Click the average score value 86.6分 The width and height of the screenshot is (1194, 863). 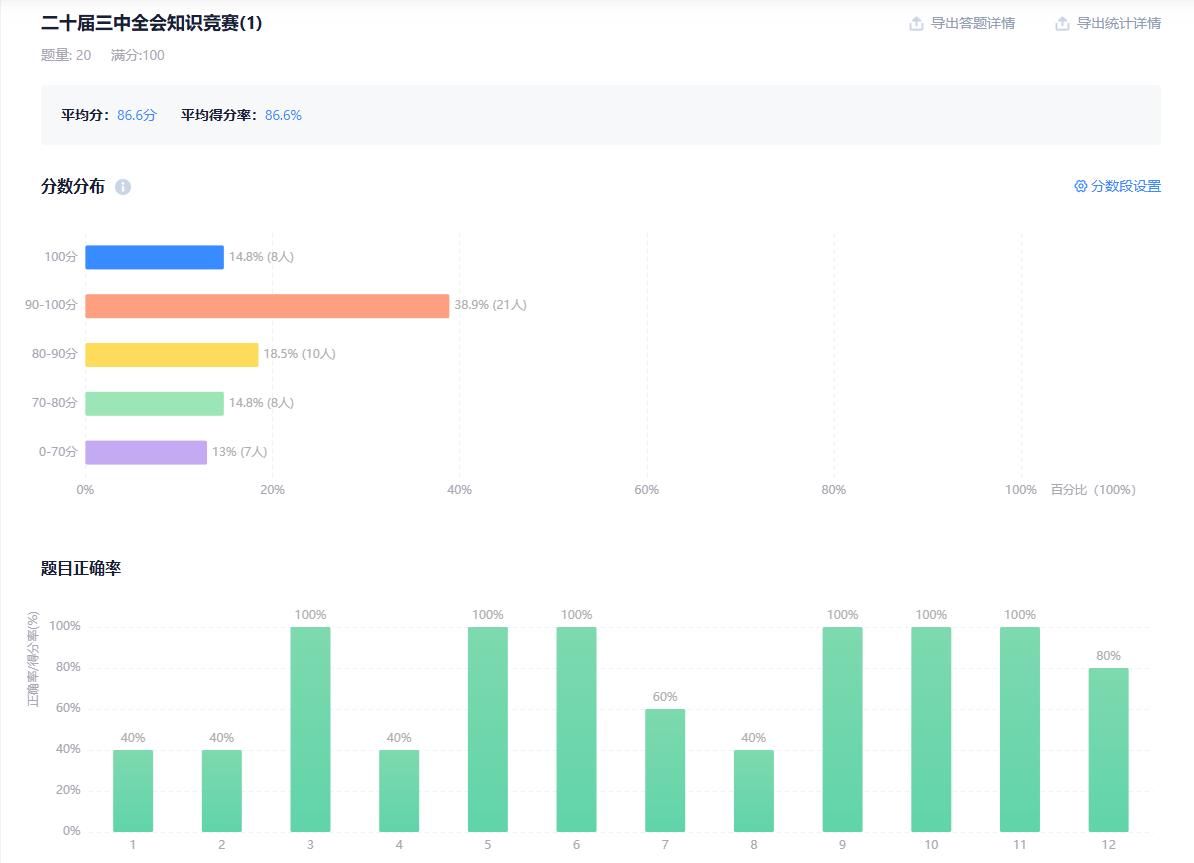137,115
